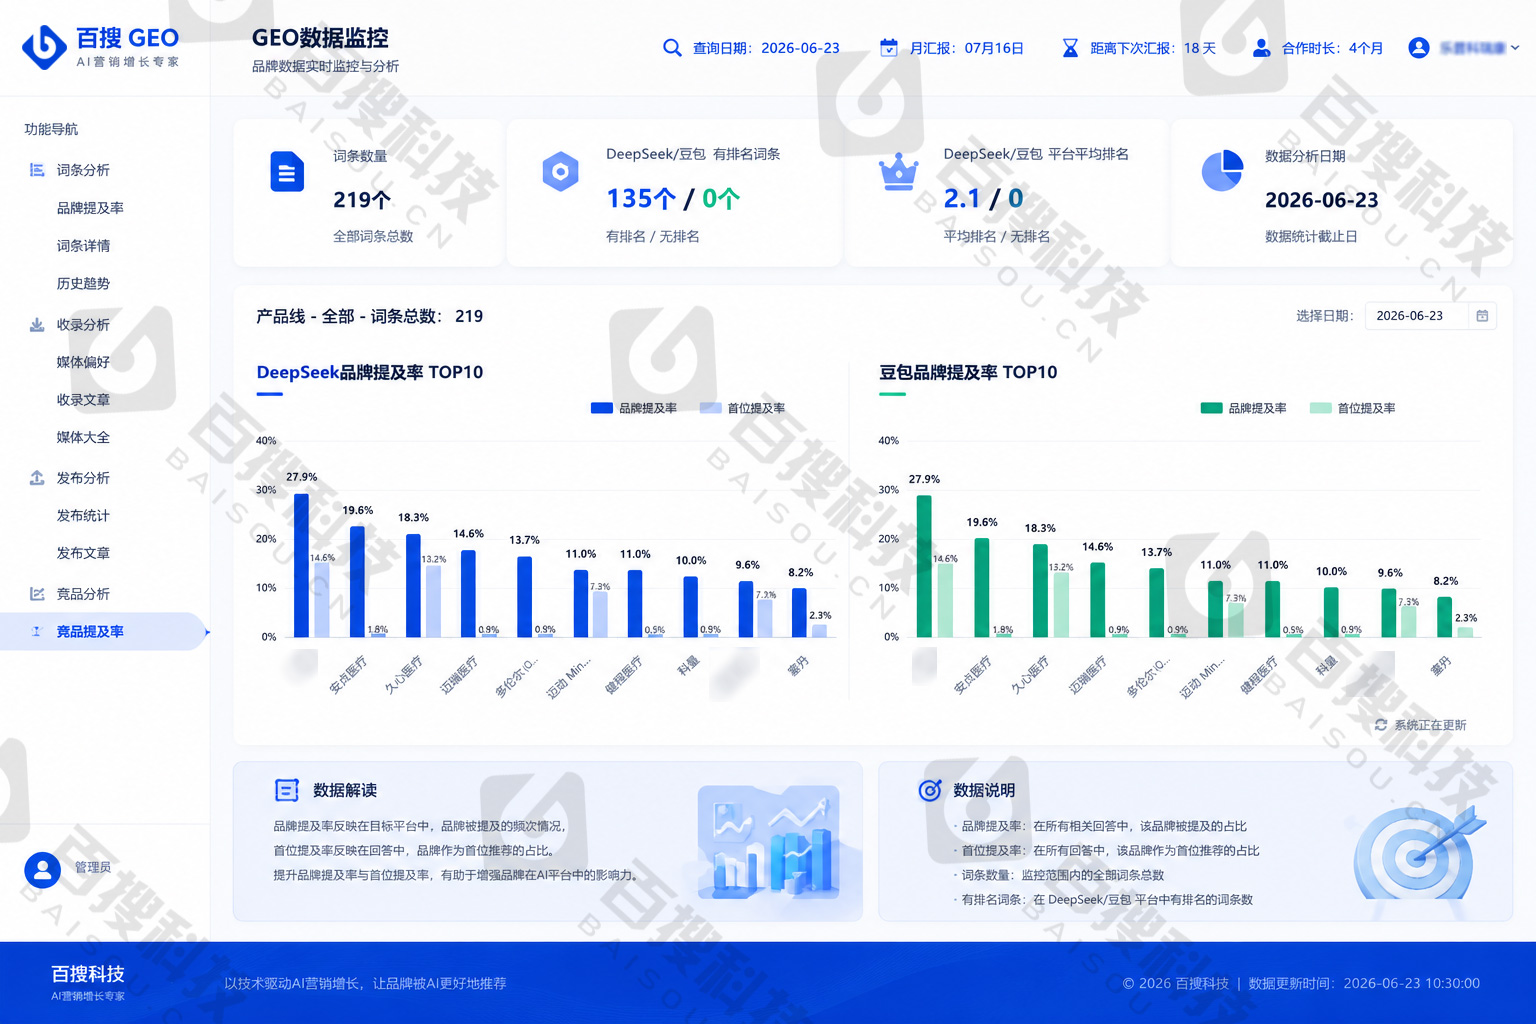The height and width of the screenshot is (1024, 1536).
Task: Click the refresh icon beside 系统正在更新
Action: [x=1381, y=725]
